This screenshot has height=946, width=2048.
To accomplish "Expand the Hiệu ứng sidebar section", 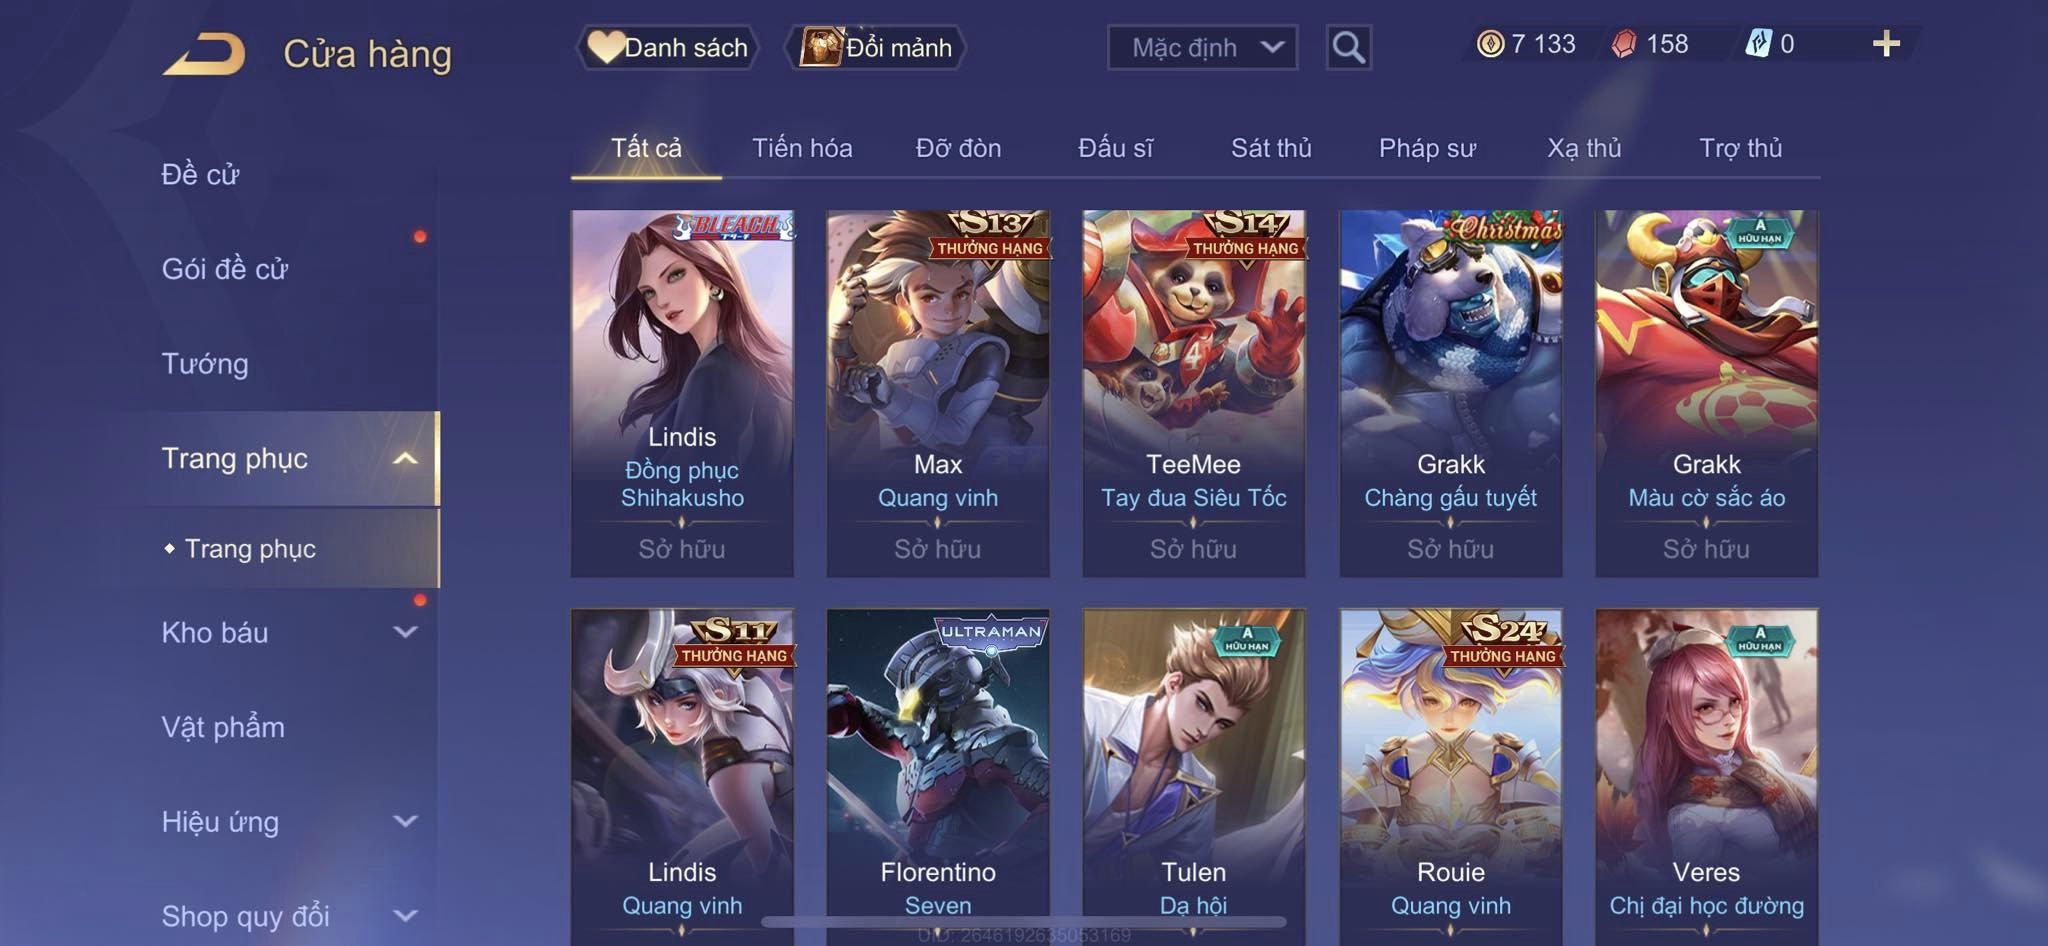I will click(405, 821).
